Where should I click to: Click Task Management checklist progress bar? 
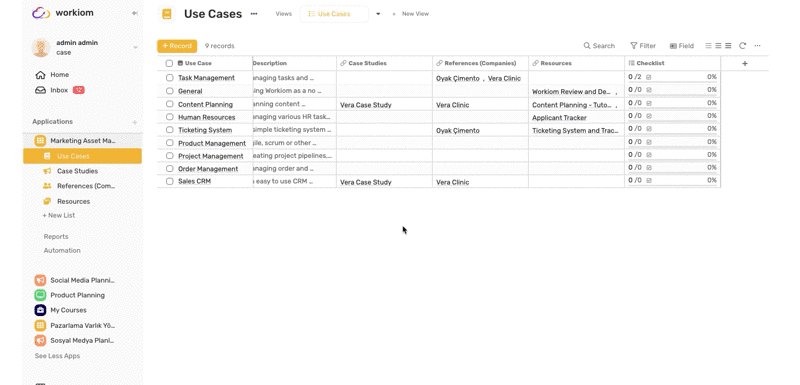[x=672, y=82]
